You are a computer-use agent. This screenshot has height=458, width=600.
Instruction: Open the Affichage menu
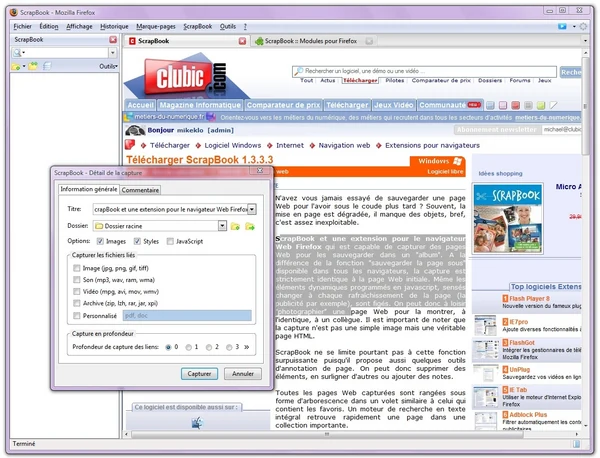[x=79, y=26]
